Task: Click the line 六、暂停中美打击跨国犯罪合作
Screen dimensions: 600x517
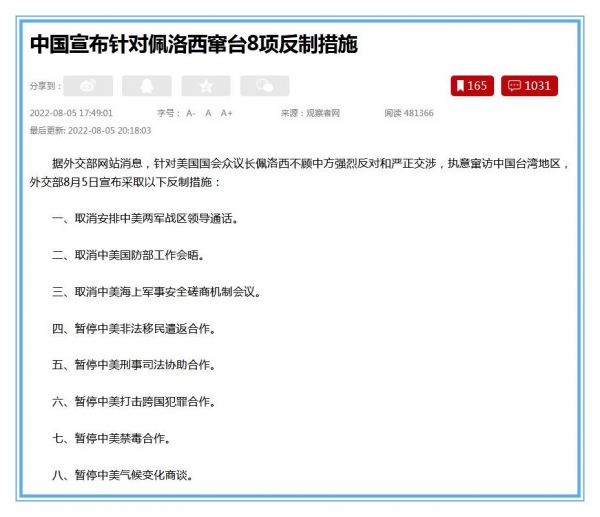Action: click(134, 401)
